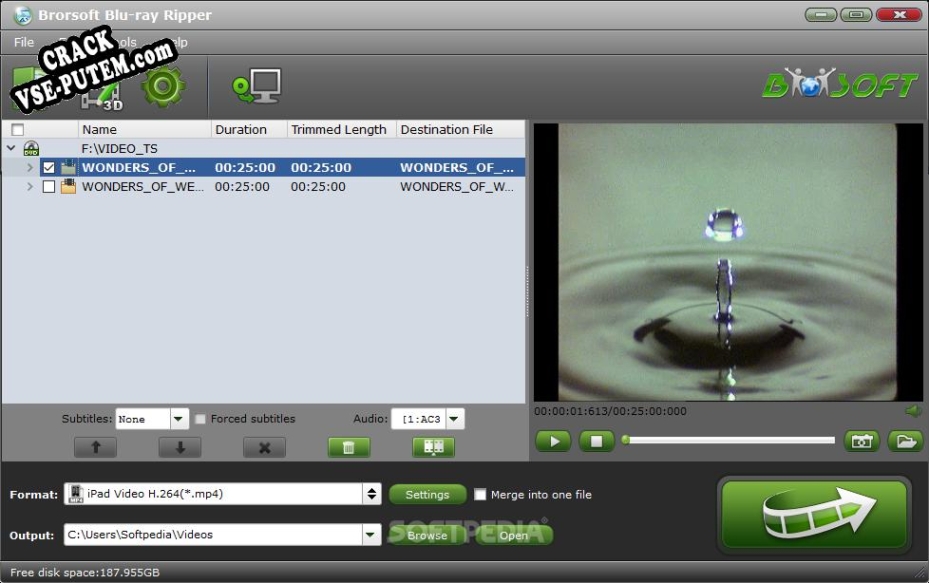The height and width of the screenshot is (583, 929).
Task: Click the Duration column header
Action: (241, 129)
